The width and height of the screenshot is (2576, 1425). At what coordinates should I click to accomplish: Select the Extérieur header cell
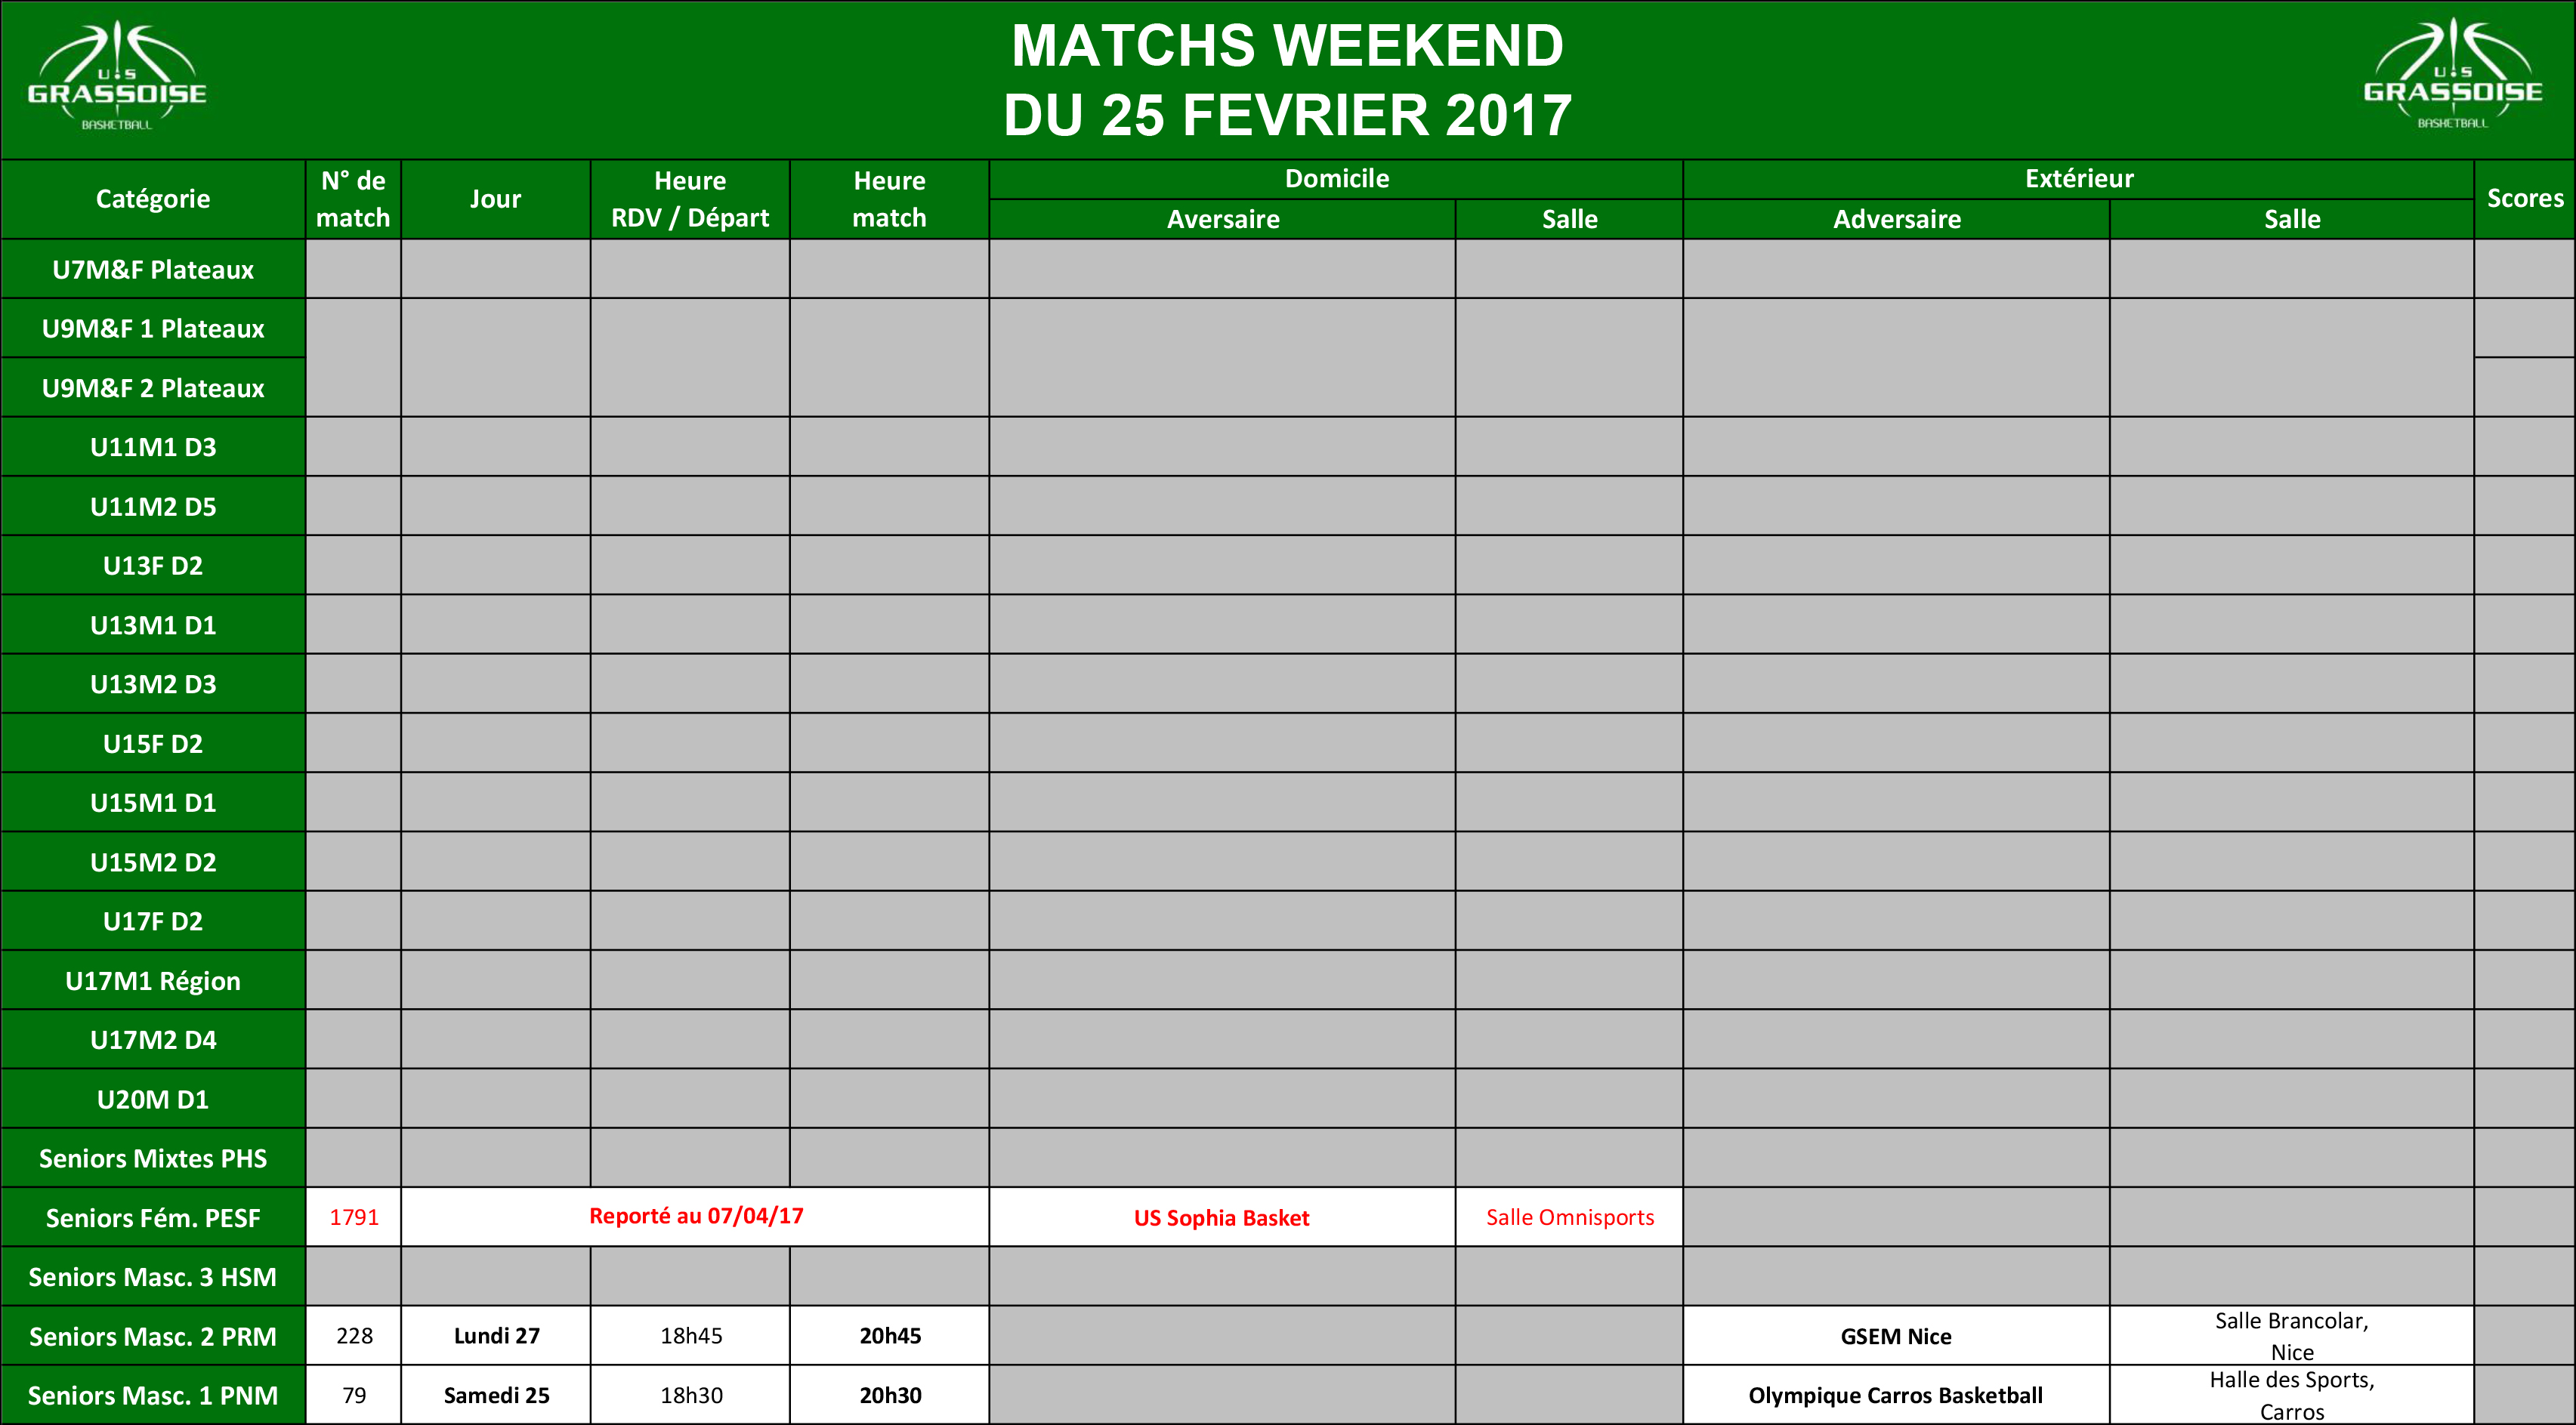pyautogui.click(x=2079, y=179)
